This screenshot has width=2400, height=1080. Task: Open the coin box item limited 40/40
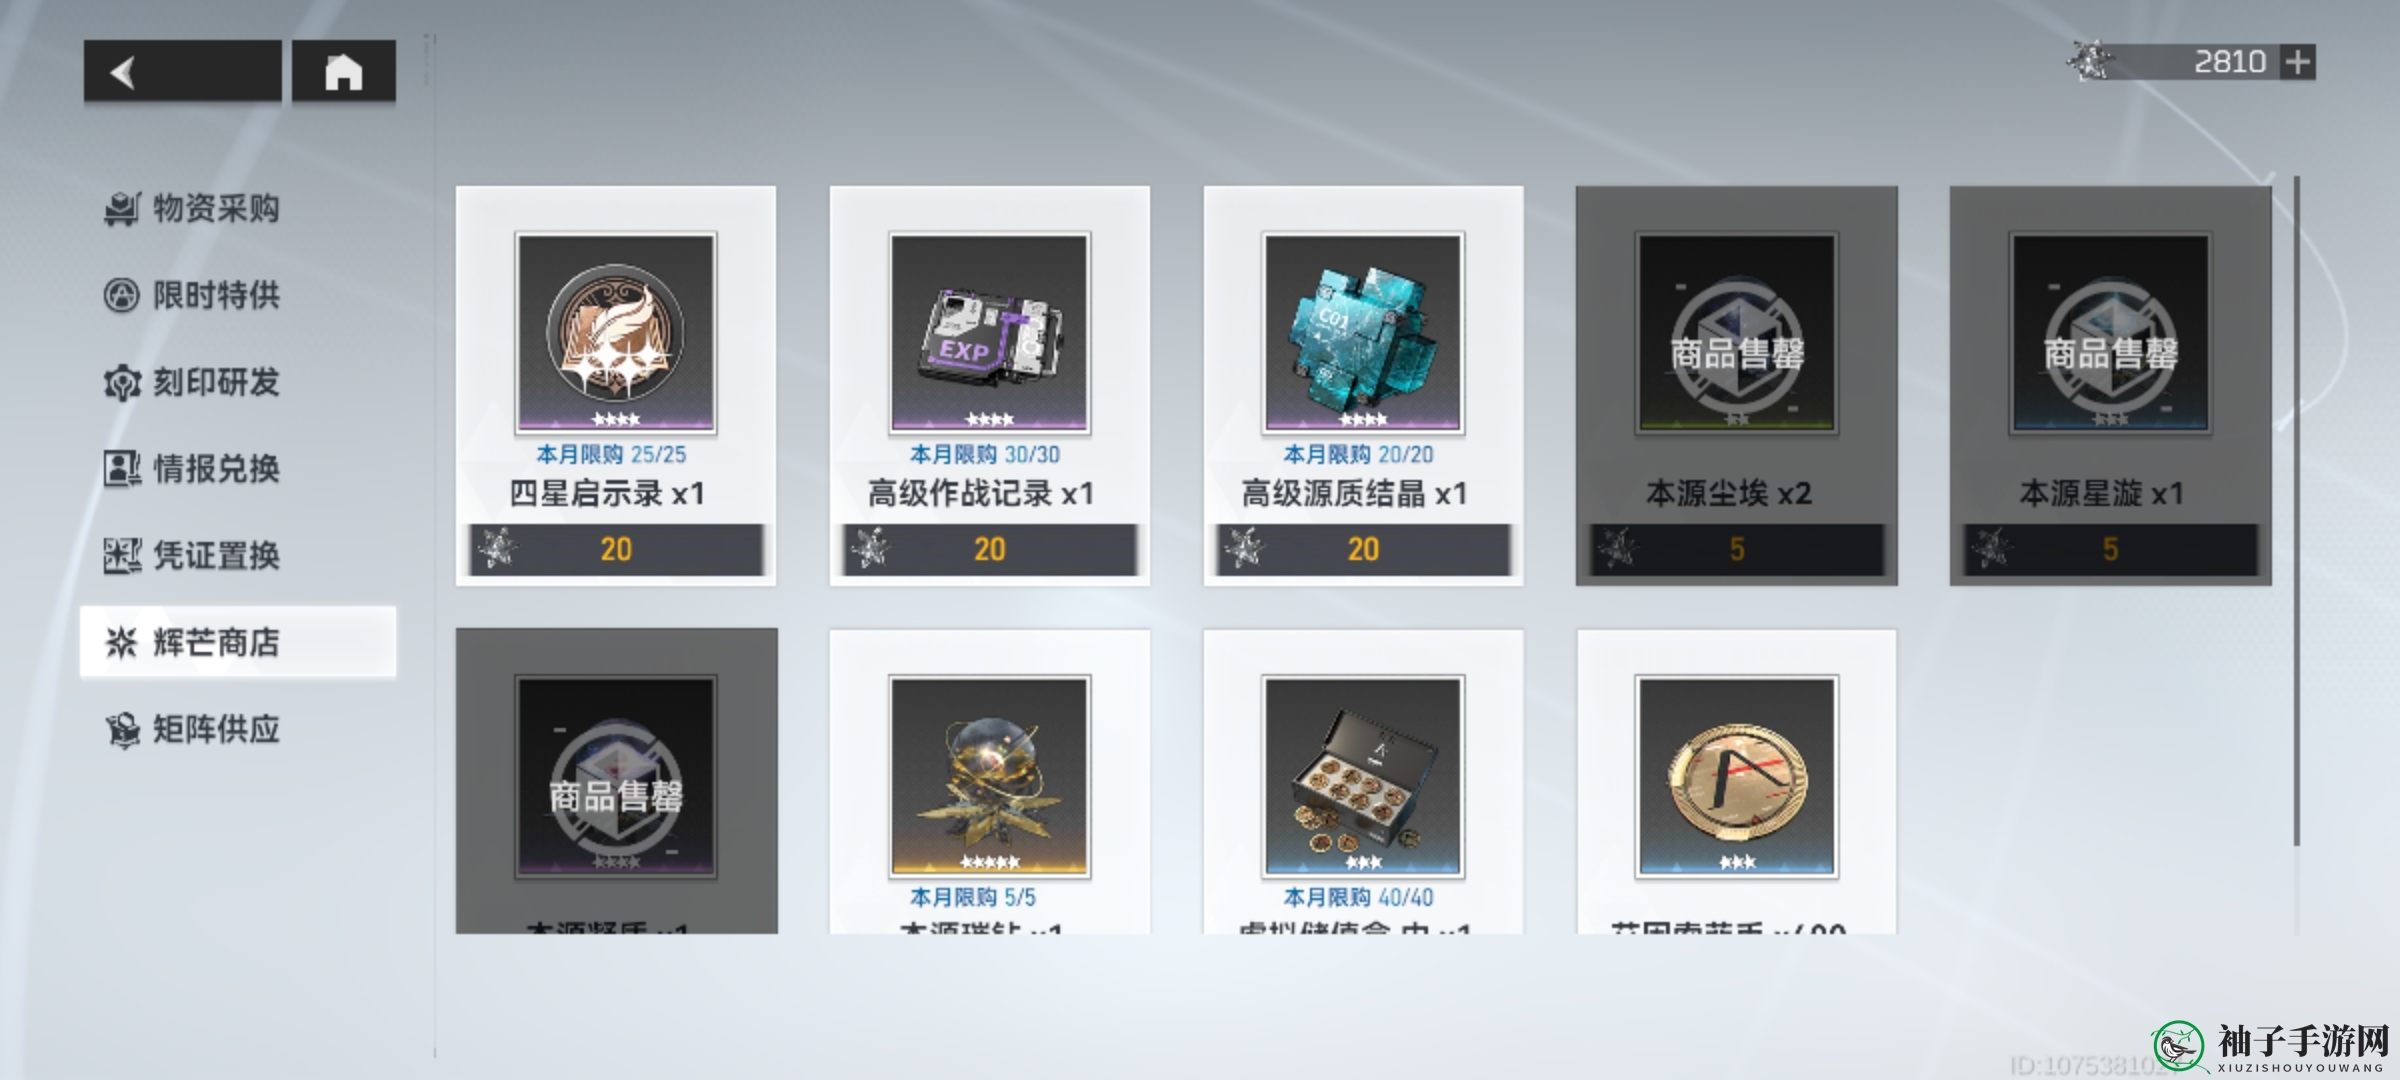pyautogui.click(x=1363, y=776)
